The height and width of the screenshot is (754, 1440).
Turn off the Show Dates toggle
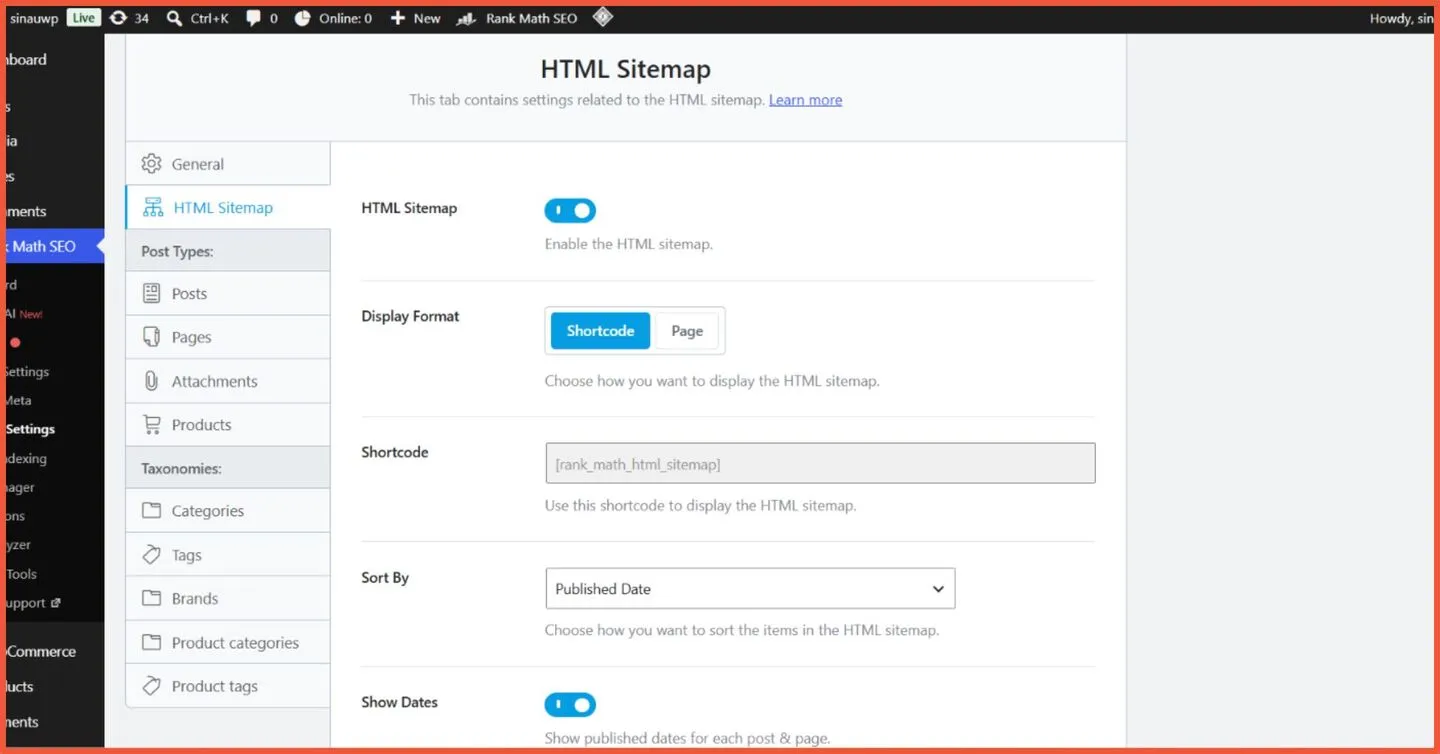click(570, 704)
